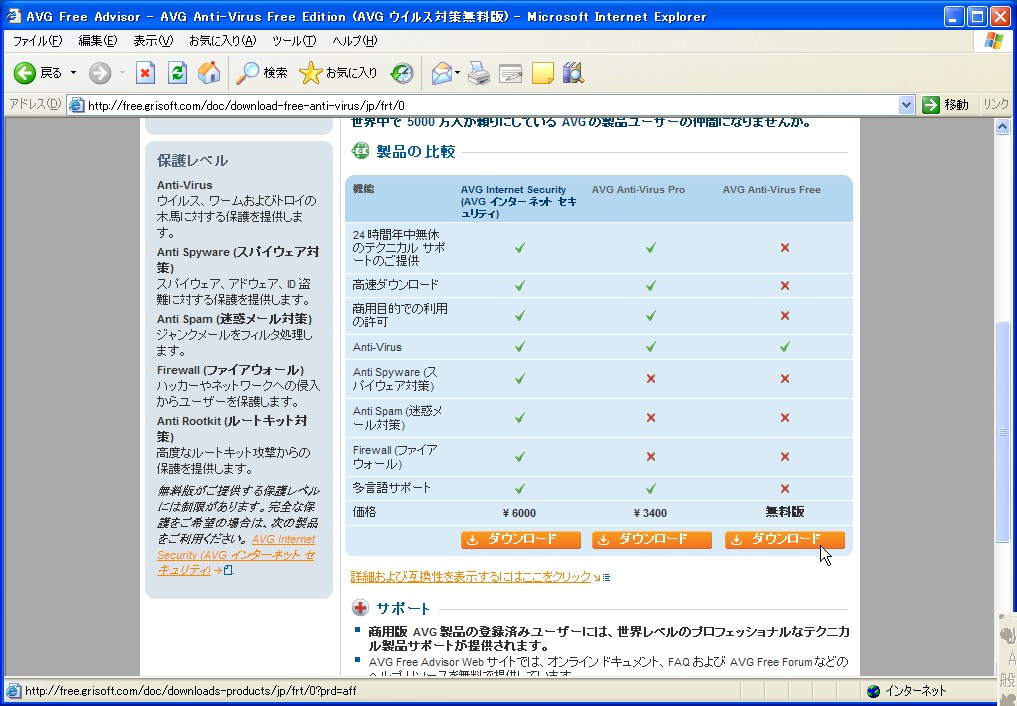The width and height of the screenshot is (1017, 706).
Task: Download AVG Anti-Virus Pro via orange button
Action: click(x=652, y=539)
